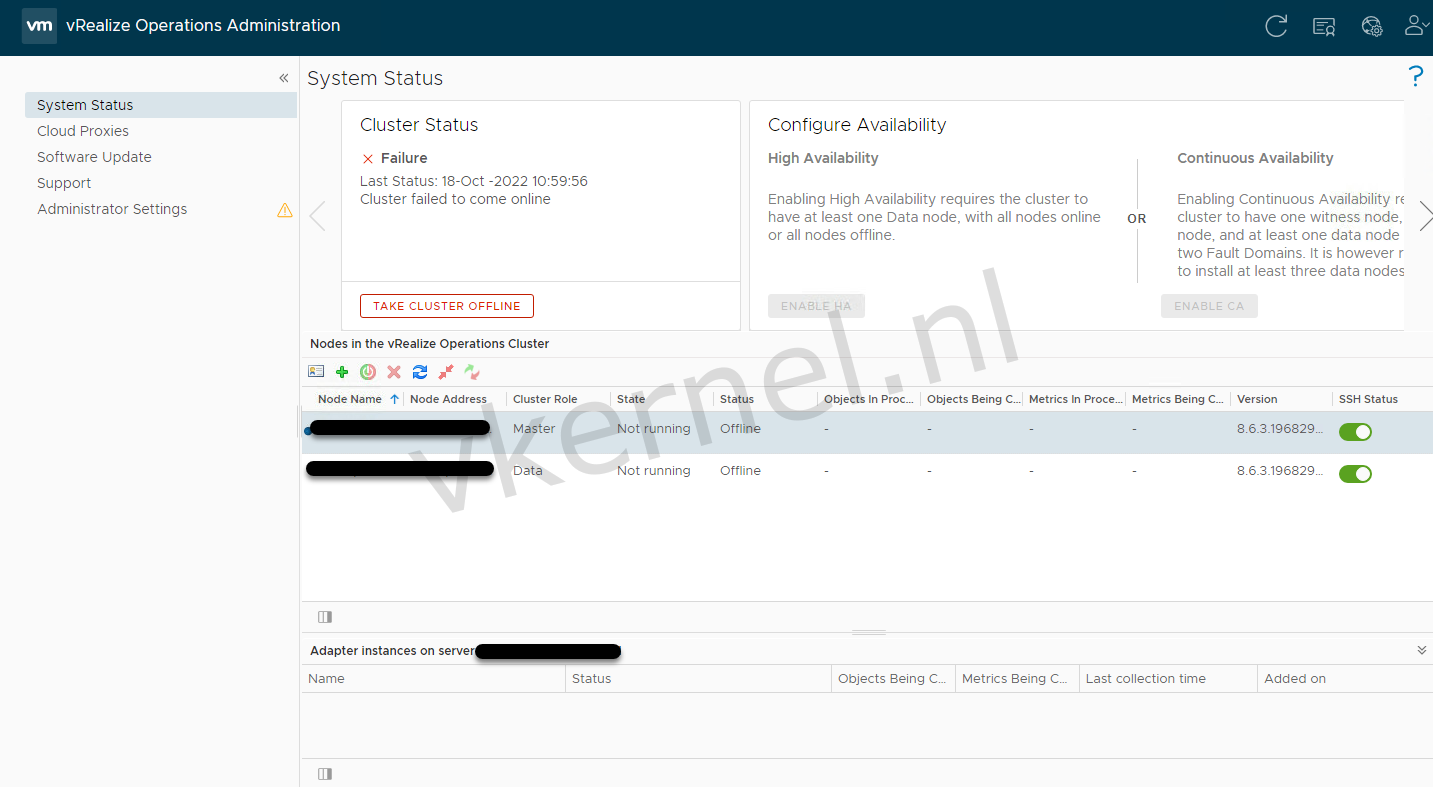Collapse the Adapter instances panel
1433x787 pixels.
tap(1421, 648)
